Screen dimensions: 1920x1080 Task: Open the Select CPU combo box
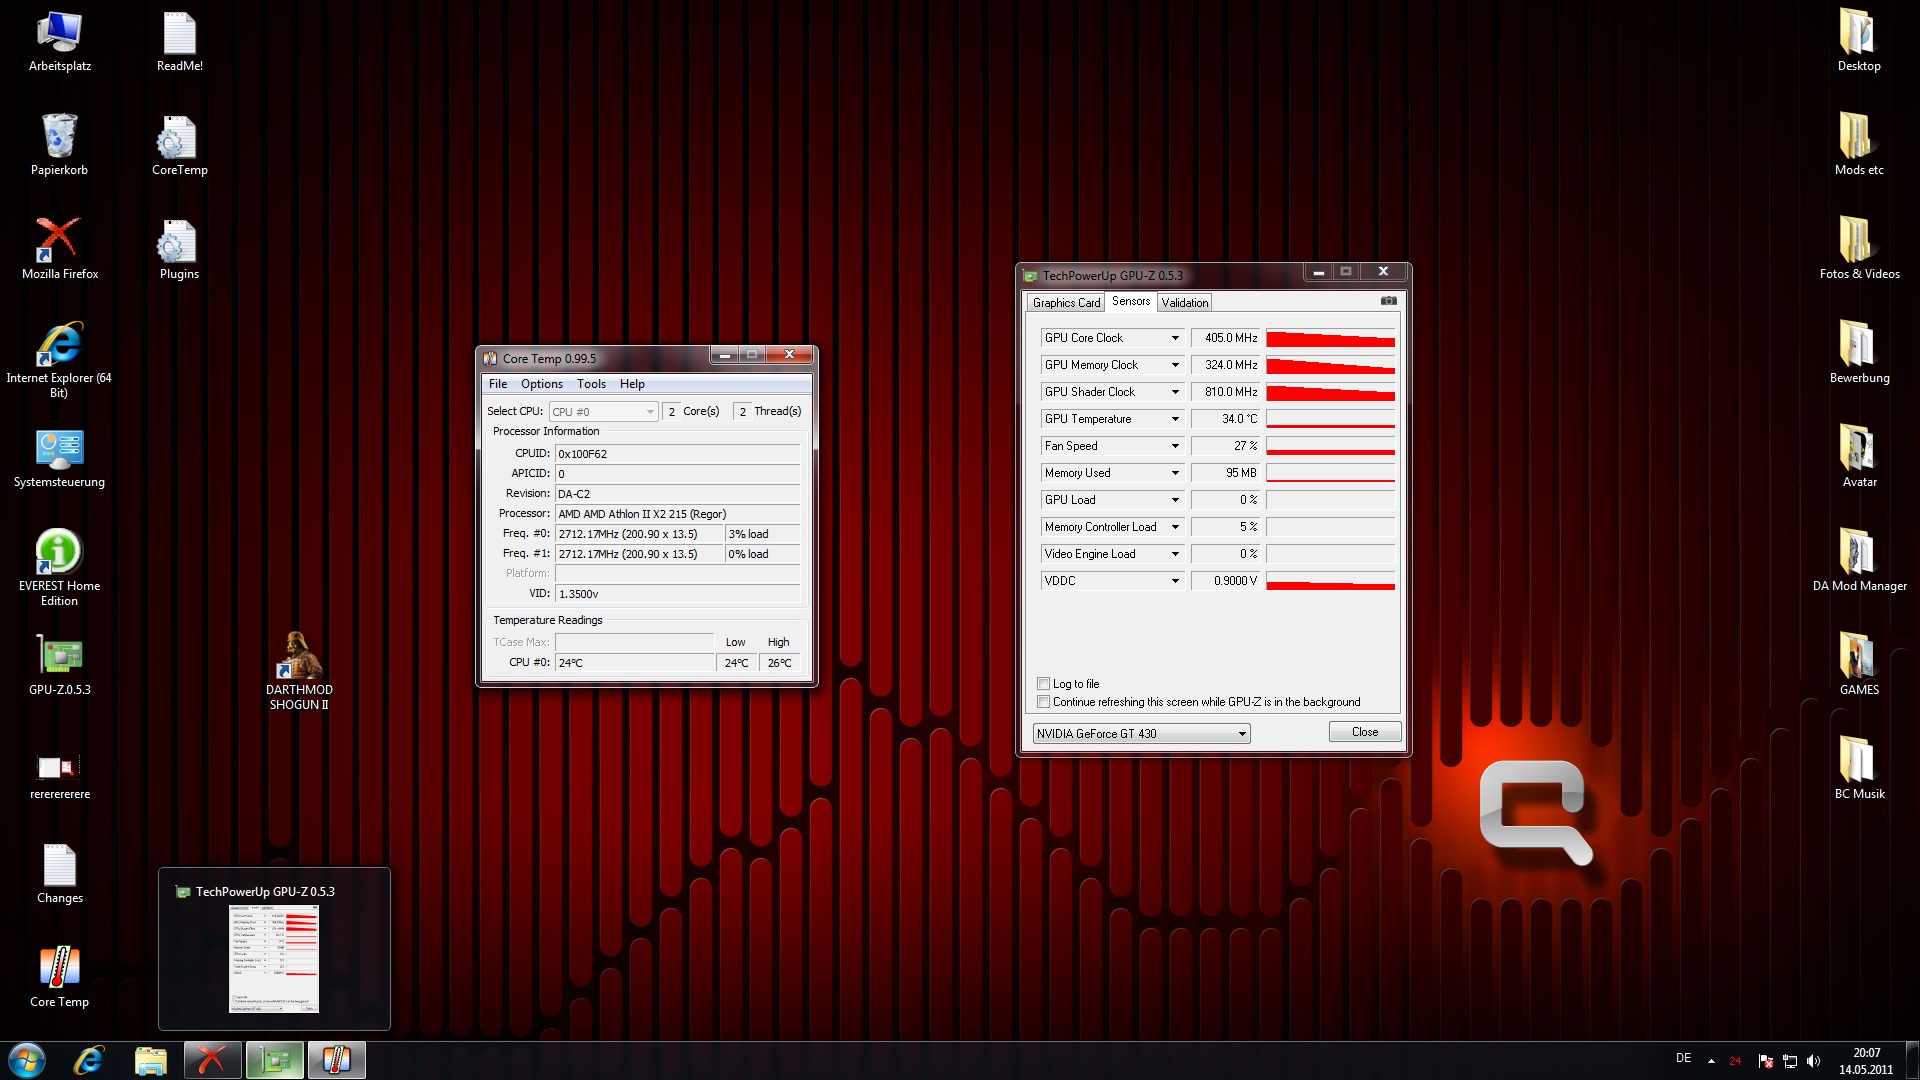(x=603, y=412)
